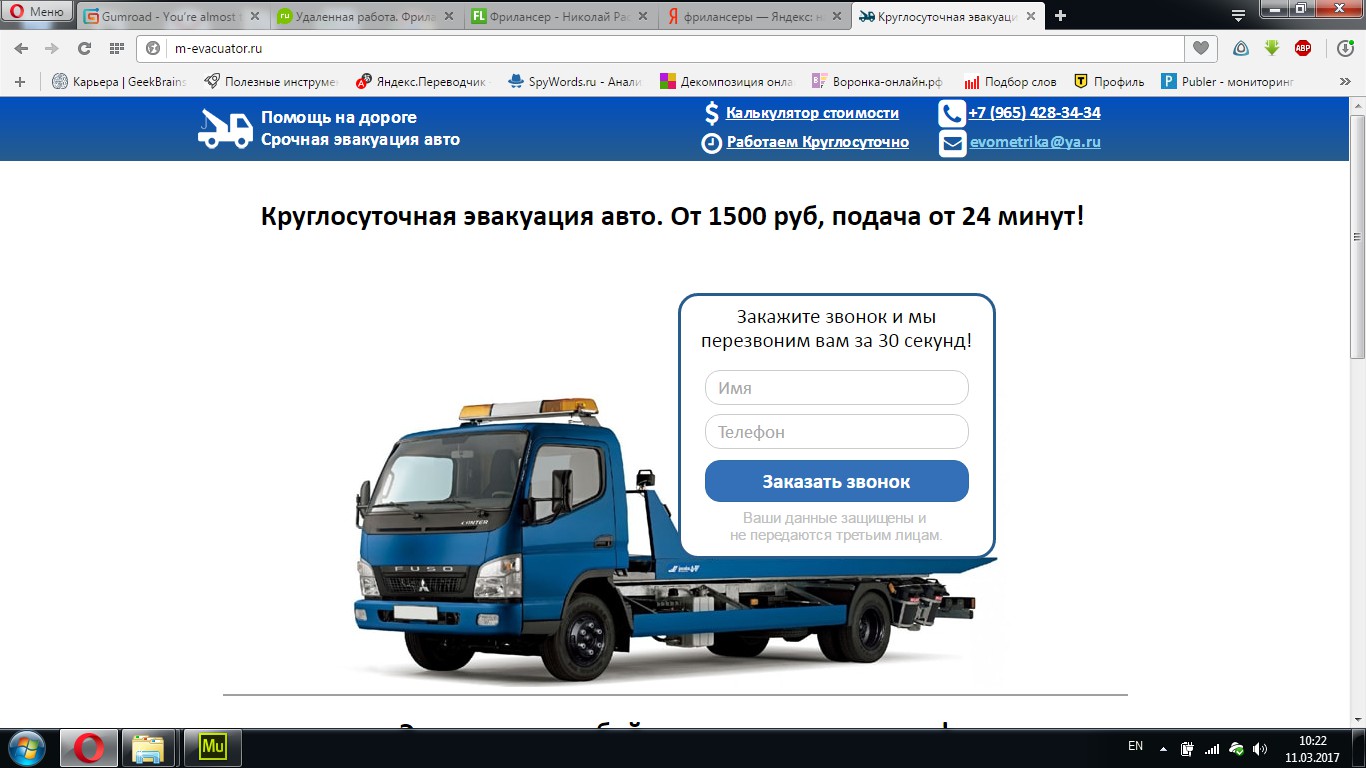Open the volume speaker tray icon
The height and width of the screenshot is (768, 1366).
[x=1260, y=748]
